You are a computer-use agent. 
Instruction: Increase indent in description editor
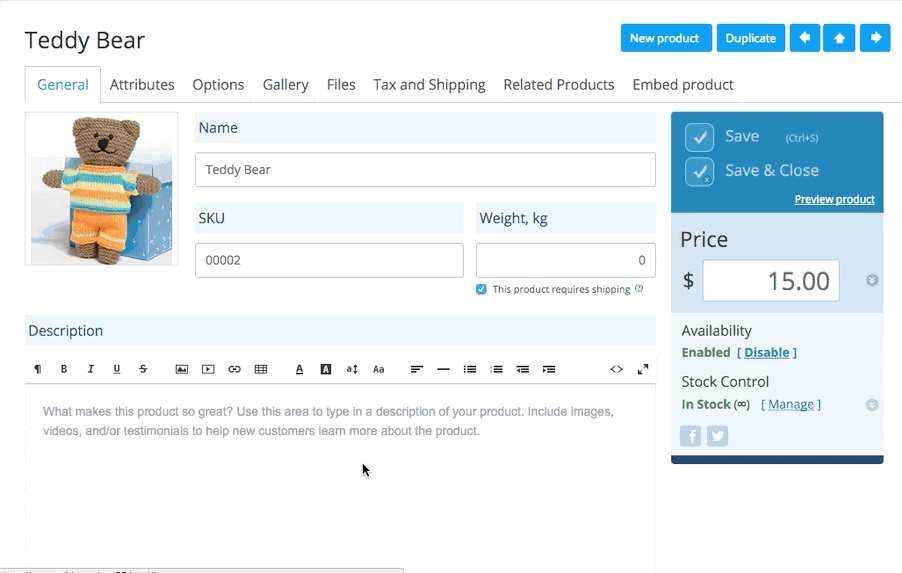[549, 369]
